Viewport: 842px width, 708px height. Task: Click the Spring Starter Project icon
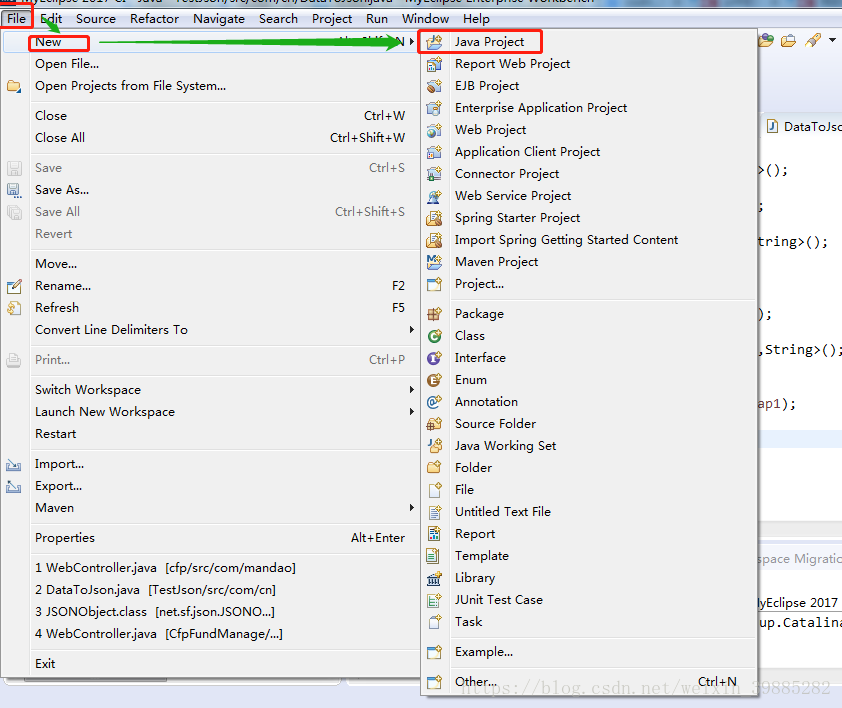point(434,218)
